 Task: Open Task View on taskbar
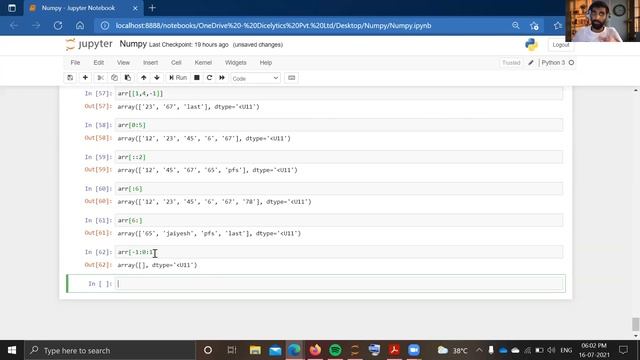[x=232, y=350]
